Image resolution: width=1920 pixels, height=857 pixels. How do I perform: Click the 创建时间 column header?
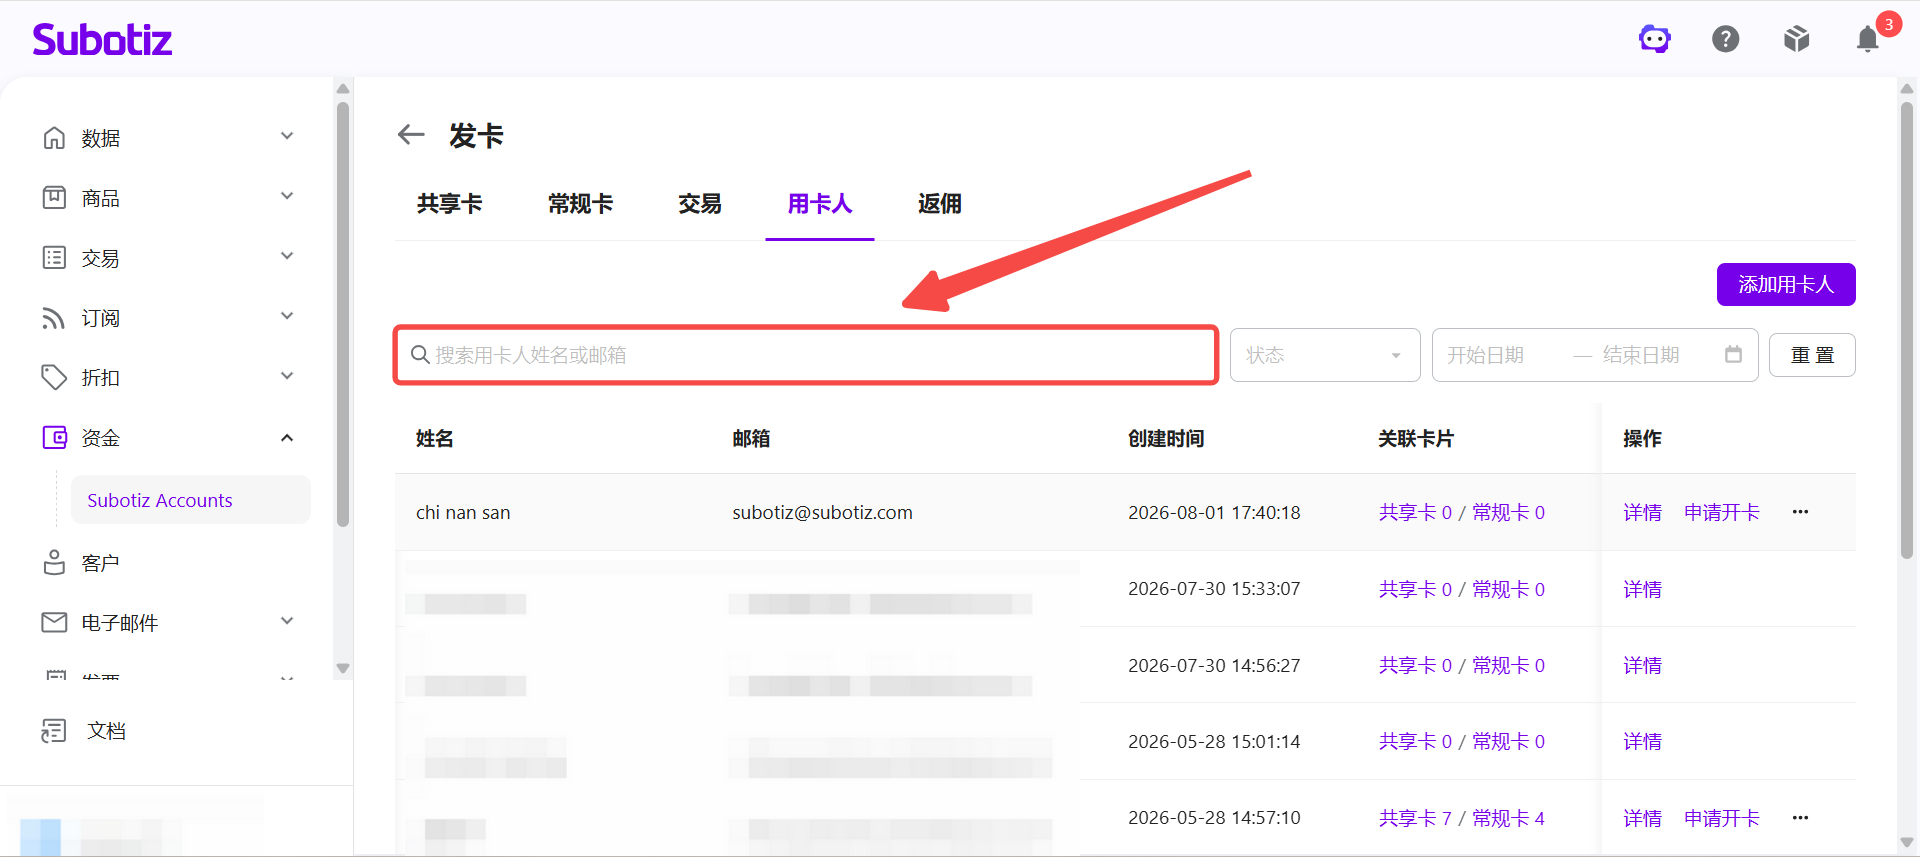click(1166, 439)
